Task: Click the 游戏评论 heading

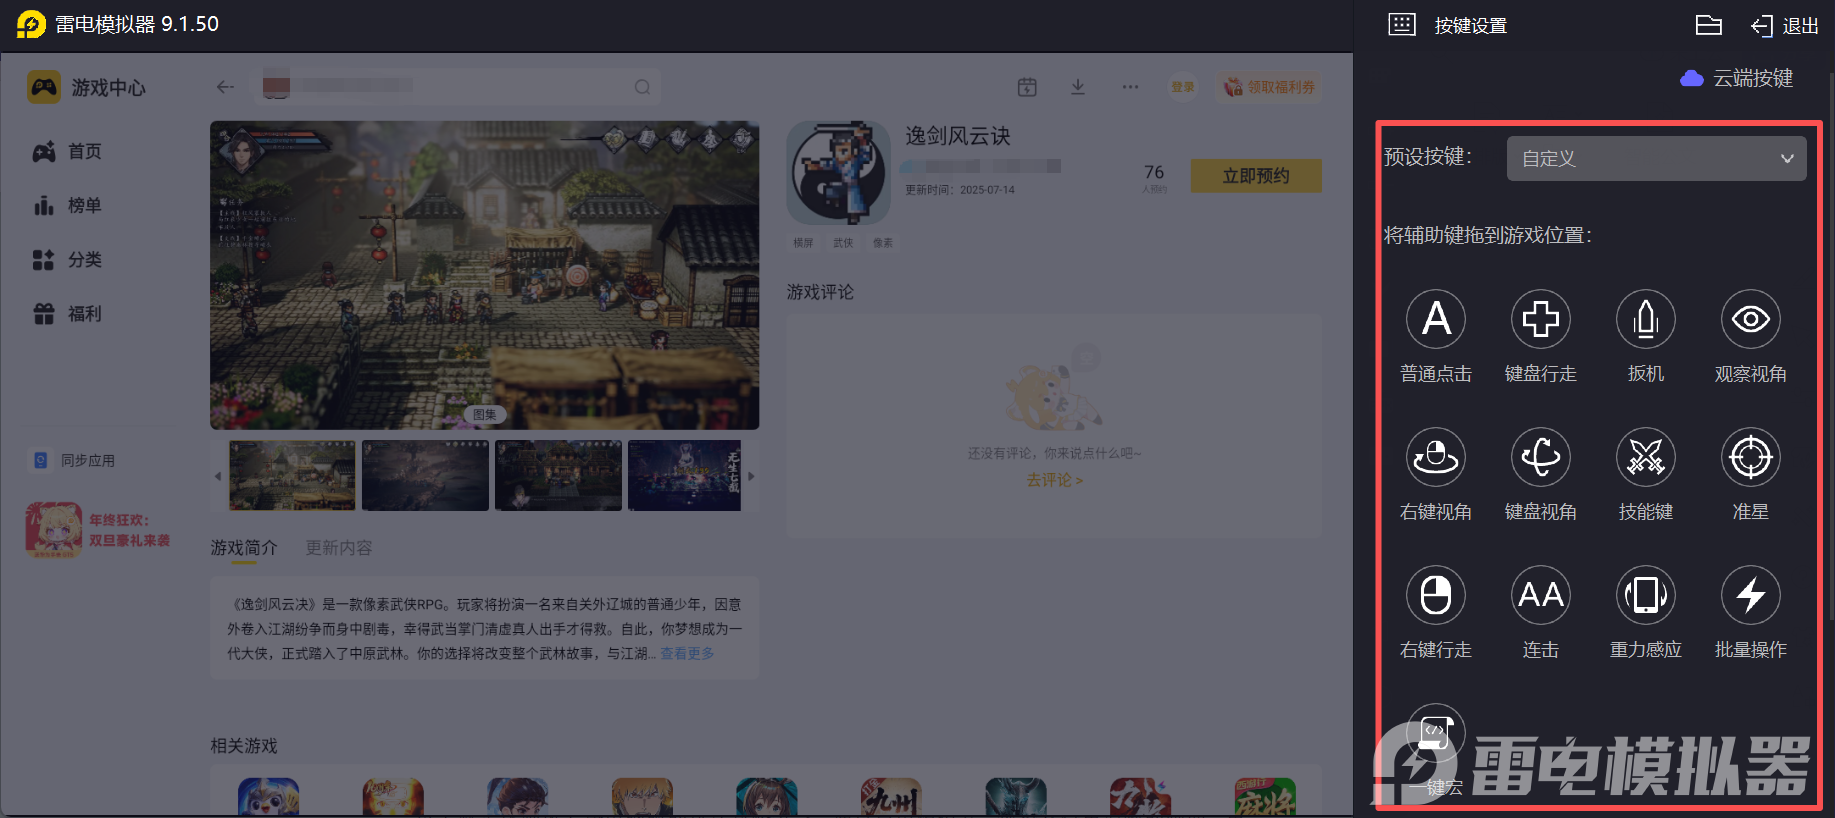Action: (820, 292)
